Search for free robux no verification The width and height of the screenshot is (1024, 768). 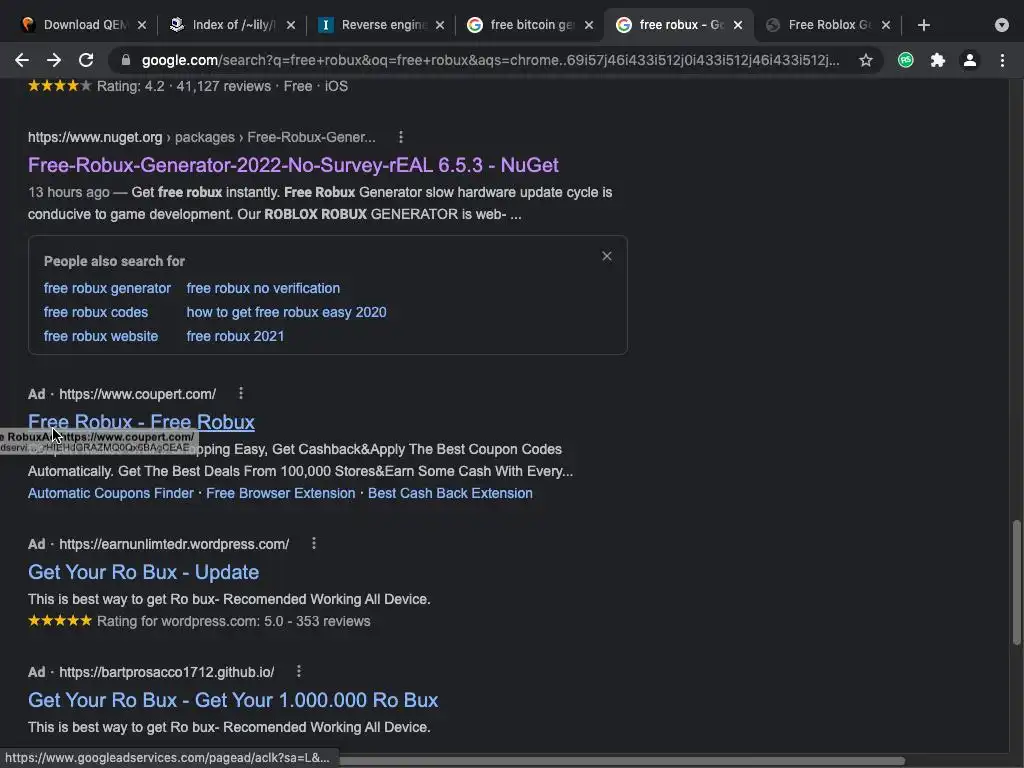click(x=263, y=288)
